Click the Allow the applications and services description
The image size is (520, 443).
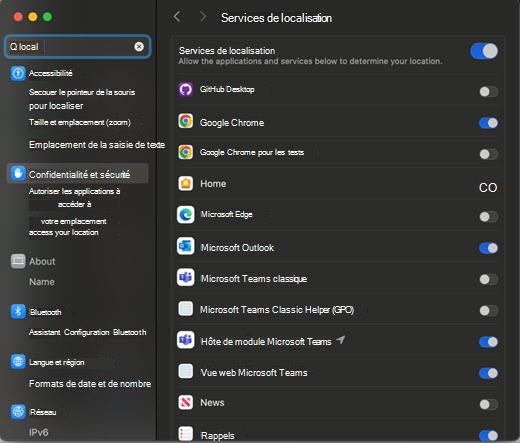click(x=310, y=61)
